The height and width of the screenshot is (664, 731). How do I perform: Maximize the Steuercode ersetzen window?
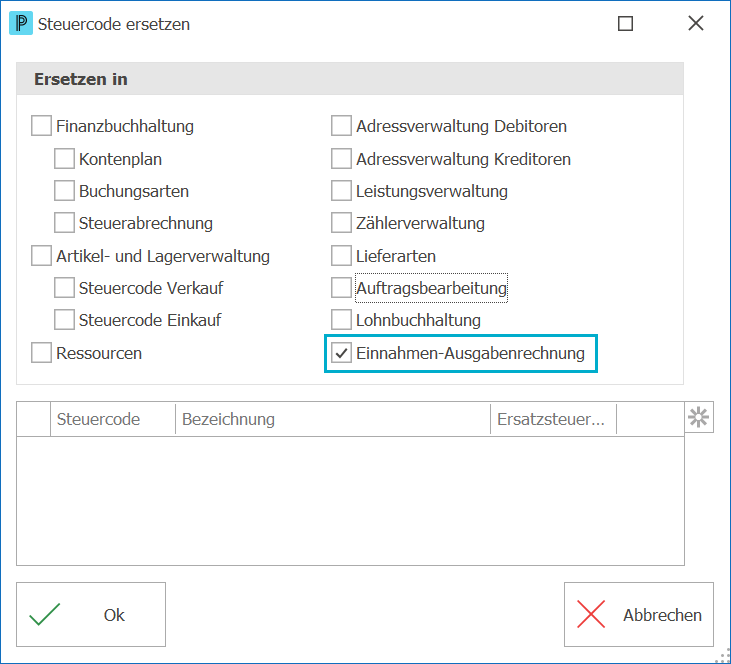click(625, 23)
